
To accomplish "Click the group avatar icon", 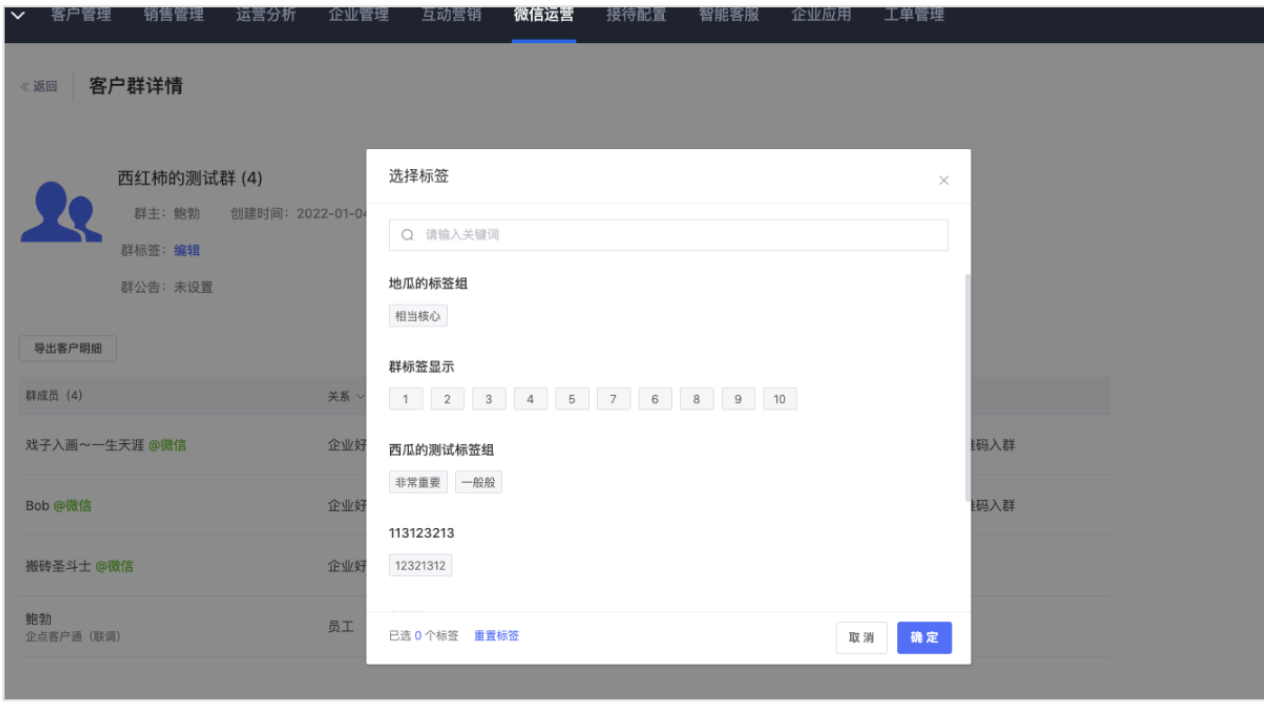I will [x=61, y=211].
